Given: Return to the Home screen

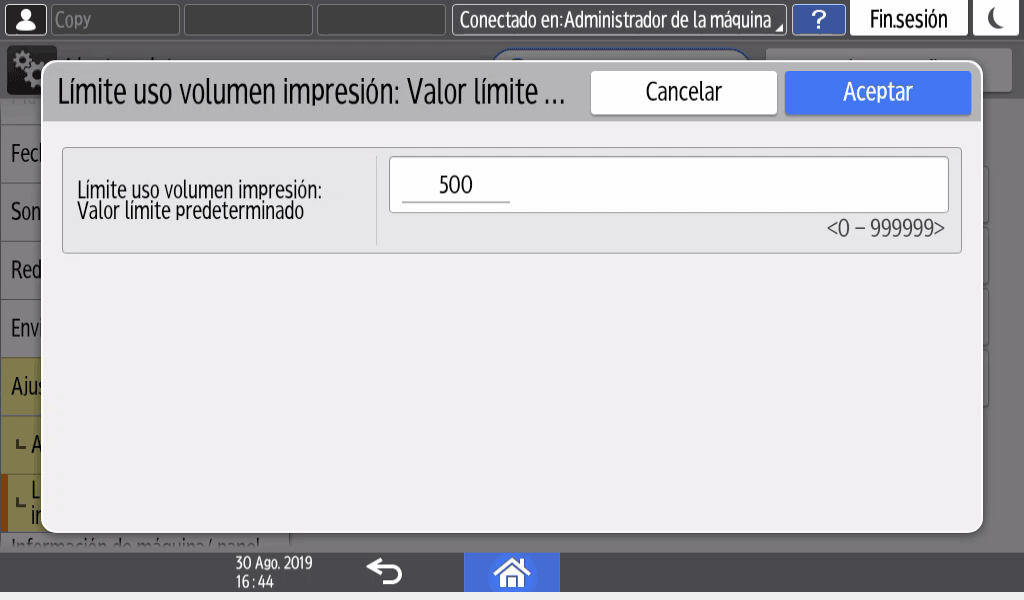Looking at the screenshot, I should point(511,572).
